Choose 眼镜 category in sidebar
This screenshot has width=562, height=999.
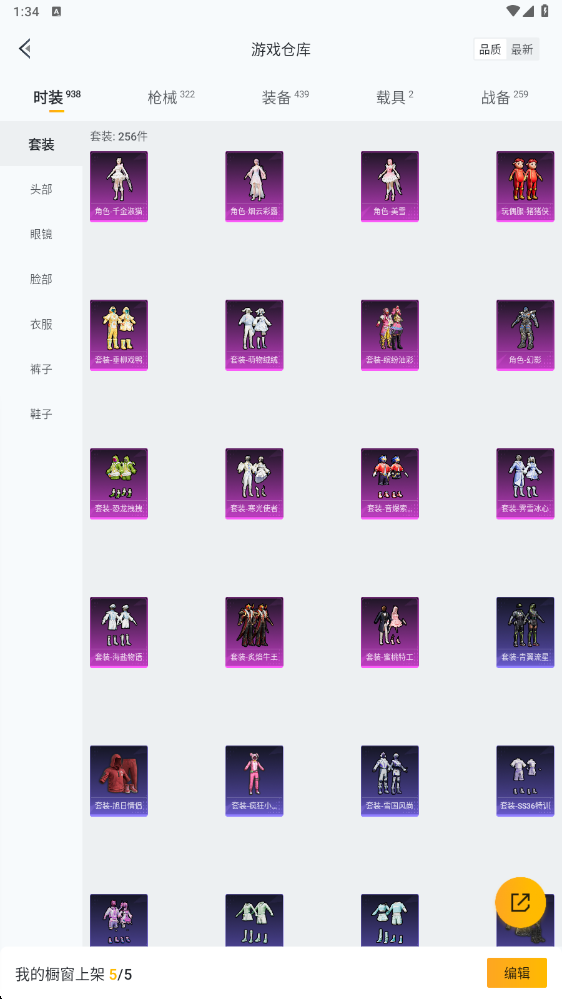(41, 234)
